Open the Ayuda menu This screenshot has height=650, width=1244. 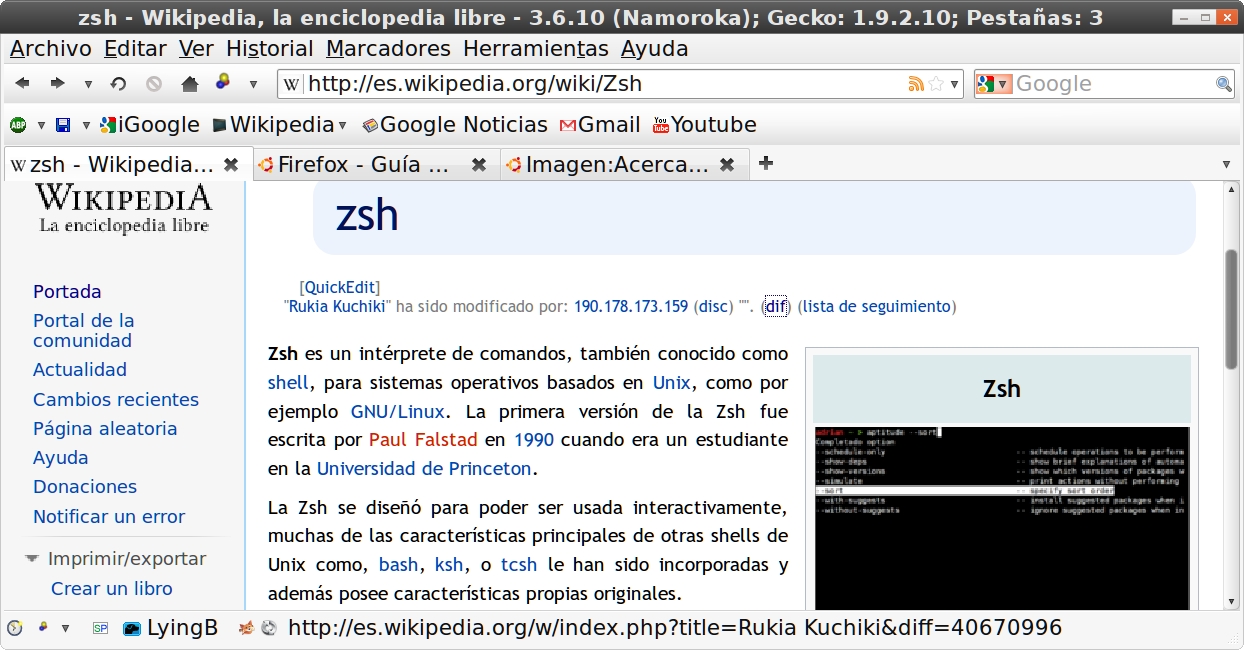coord(654,48)
